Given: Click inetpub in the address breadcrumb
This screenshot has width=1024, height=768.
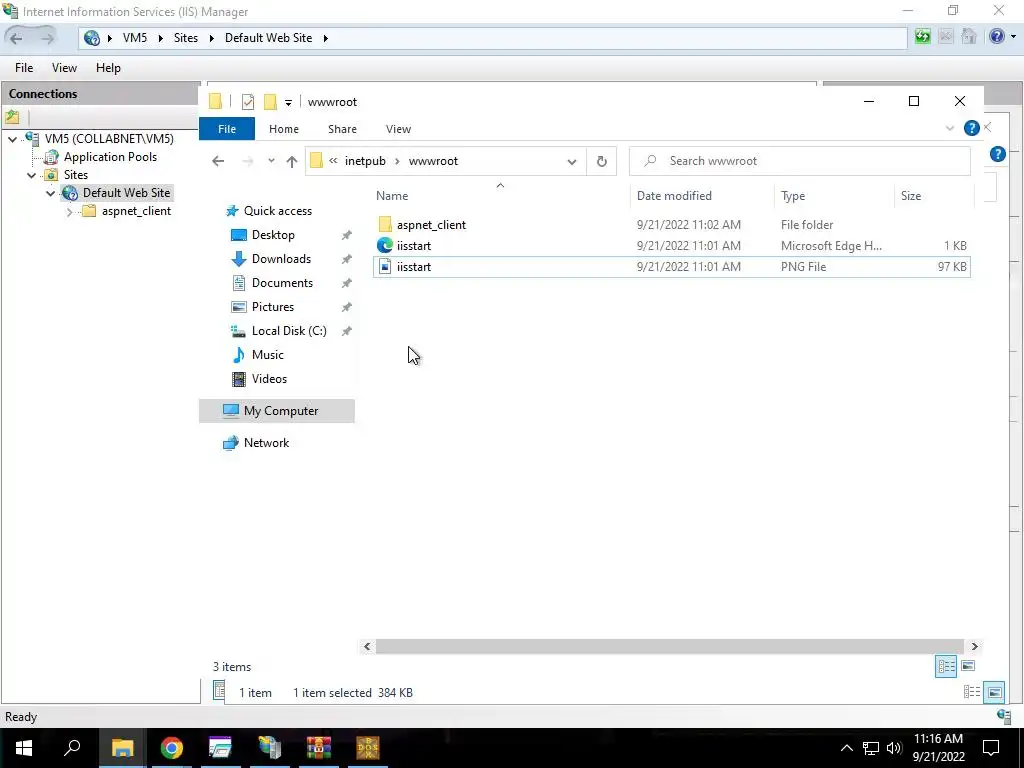Looking at the screenshot, I should pyautogui.click(x=365, y=161).
